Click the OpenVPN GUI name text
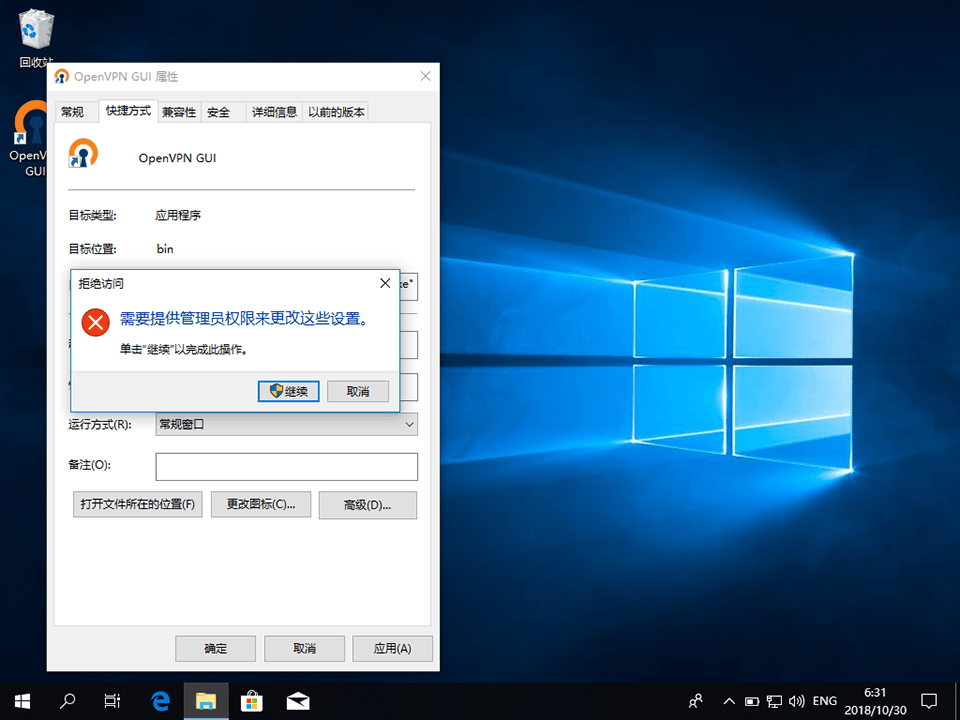The width and height of the screenshot is (960, 720). click(x=178, y=158)
